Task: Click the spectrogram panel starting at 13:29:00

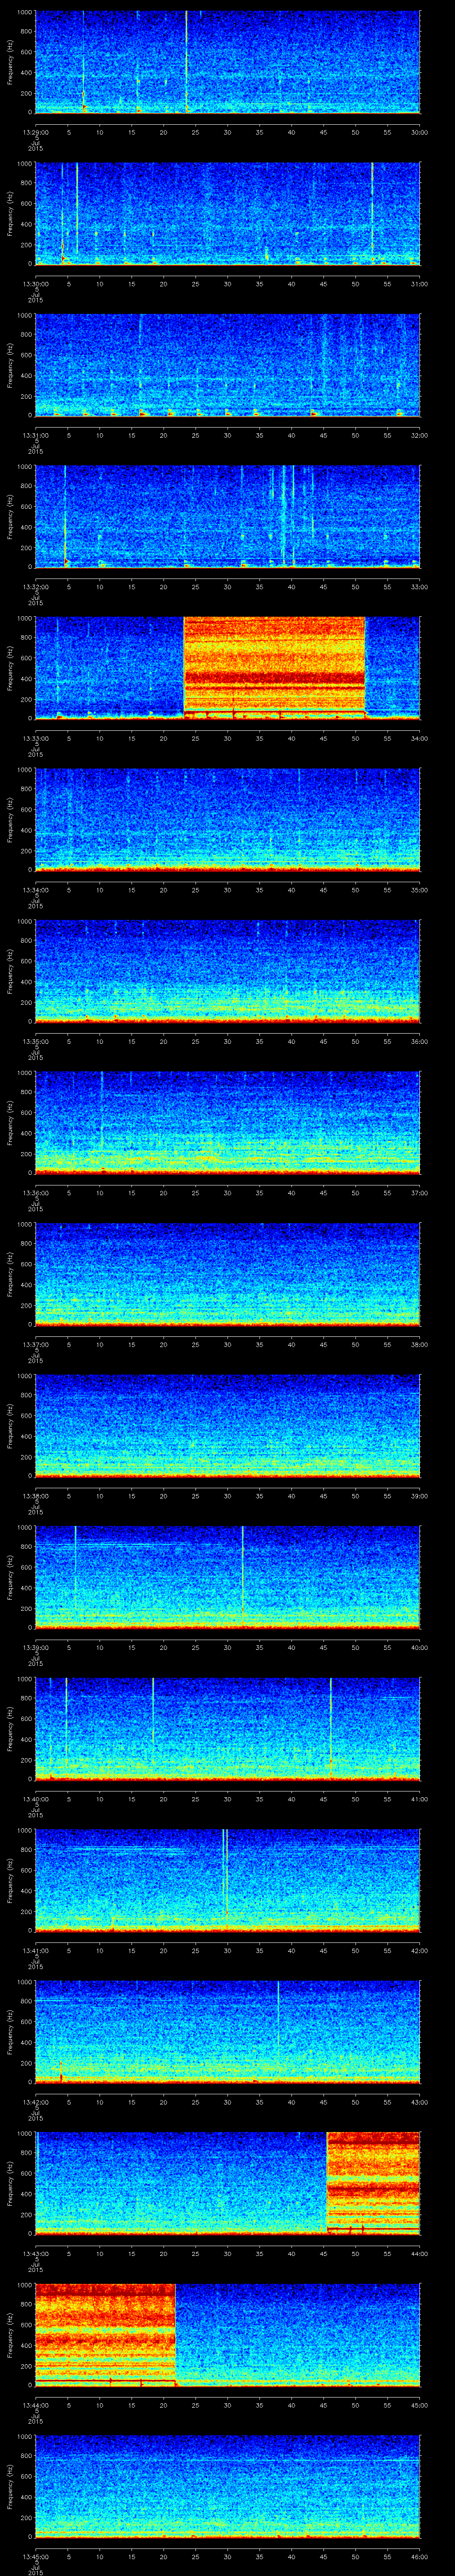Action: pyautogui.click(x=227, y=62)
